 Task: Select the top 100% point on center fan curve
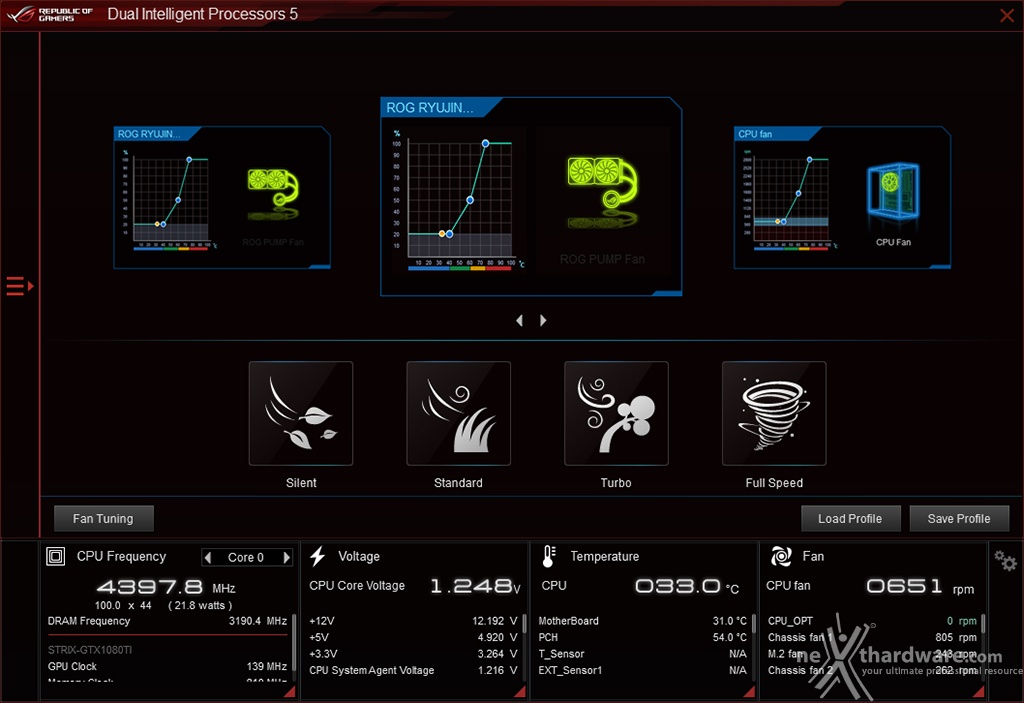click(485, 143)
